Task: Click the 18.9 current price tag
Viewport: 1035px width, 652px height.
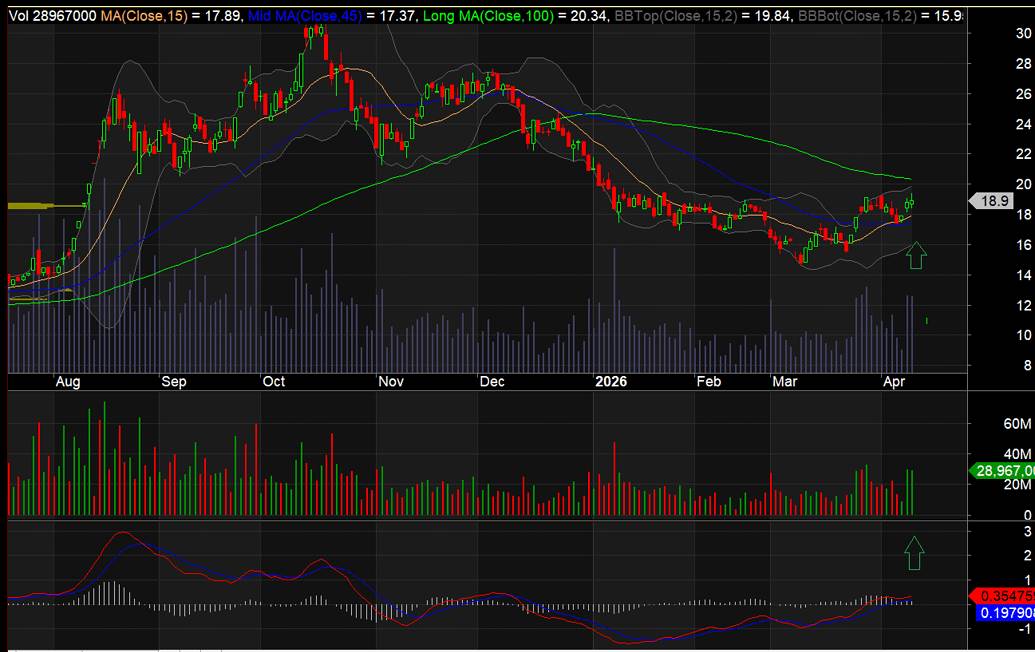Action: (994, 200)
